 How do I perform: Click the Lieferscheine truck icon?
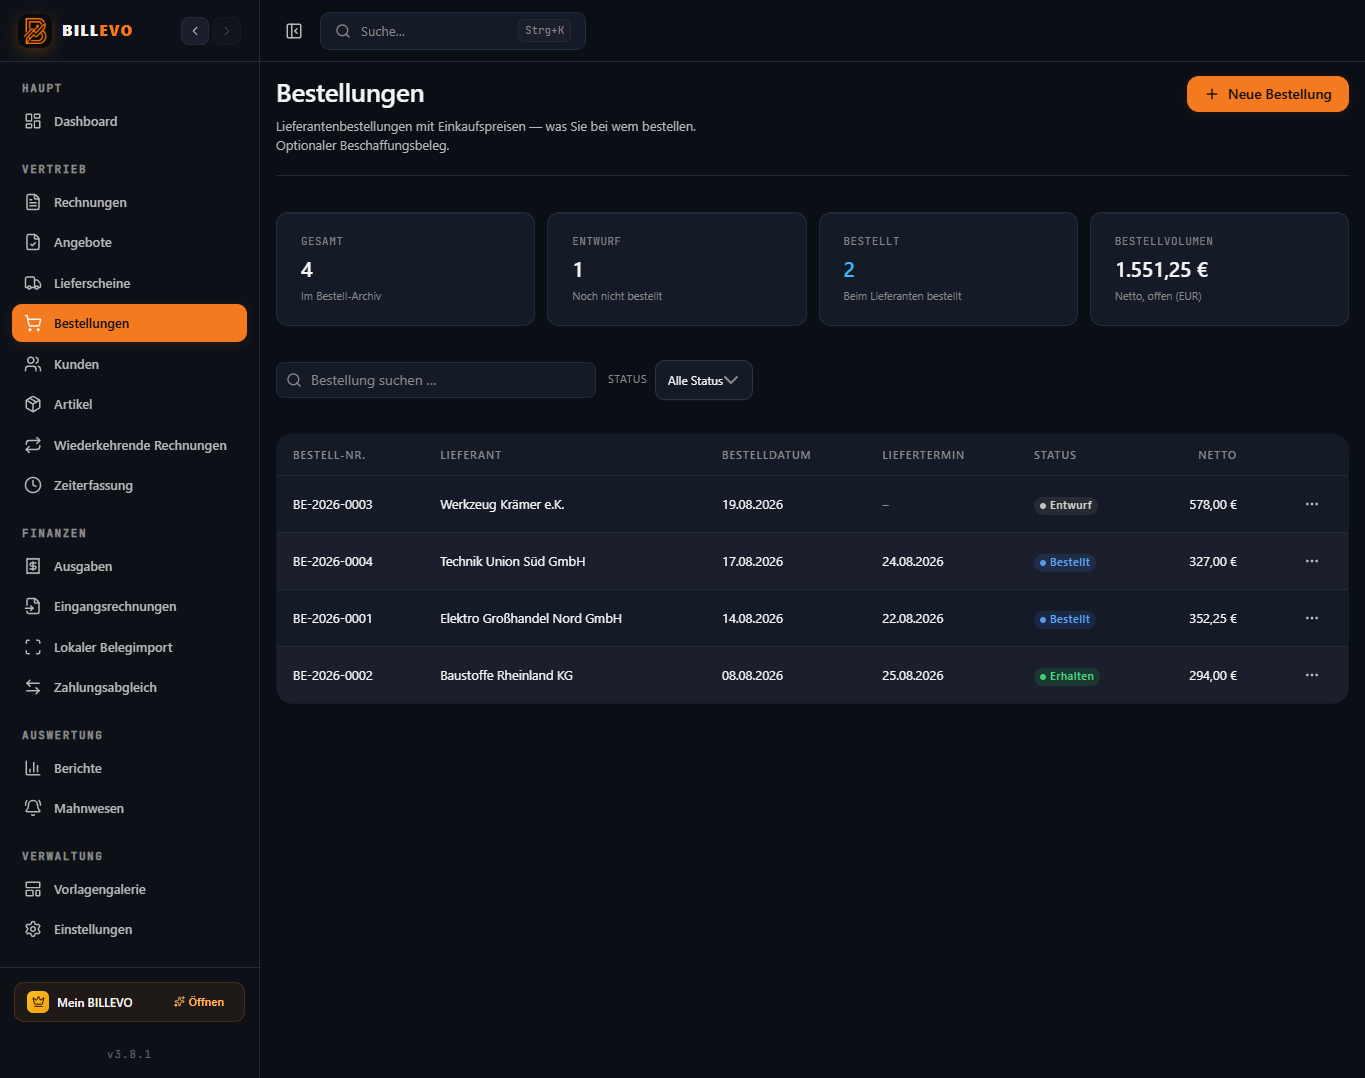point(33,283)
